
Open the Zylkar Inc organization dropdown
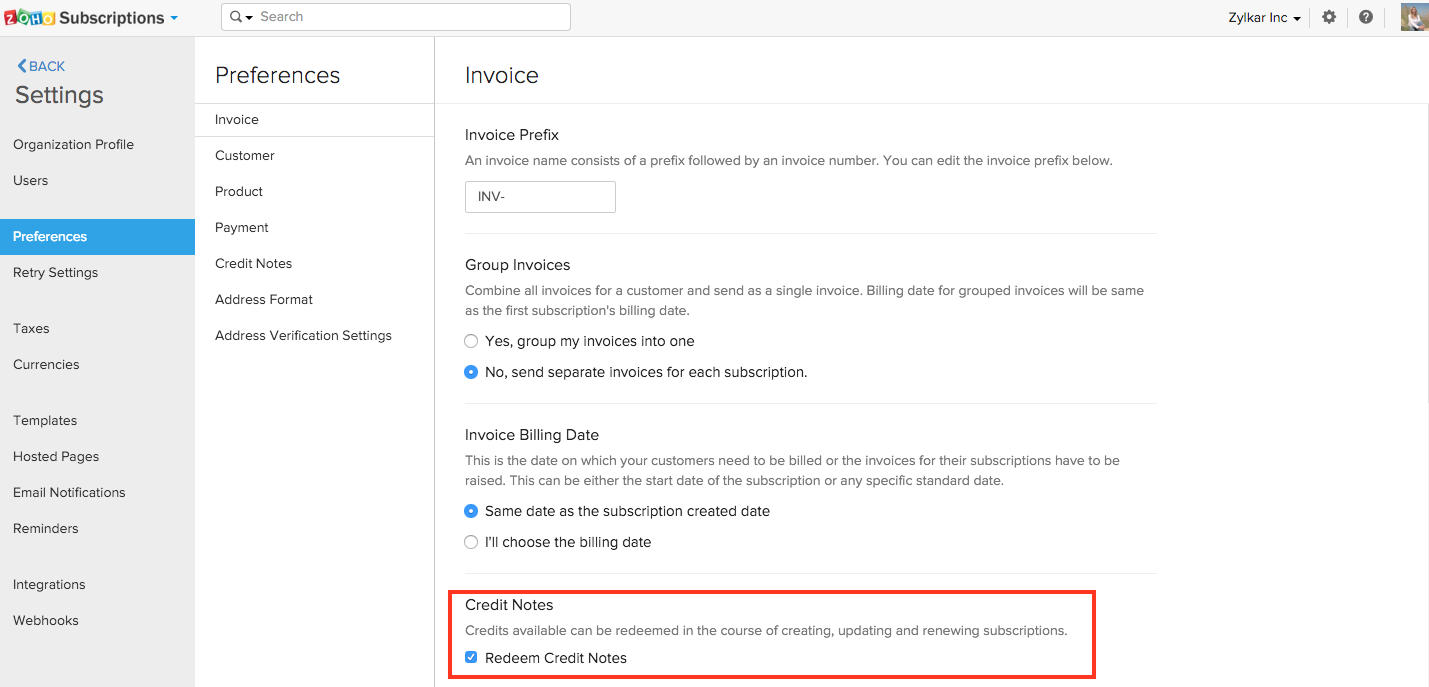tap(1264, 18)
